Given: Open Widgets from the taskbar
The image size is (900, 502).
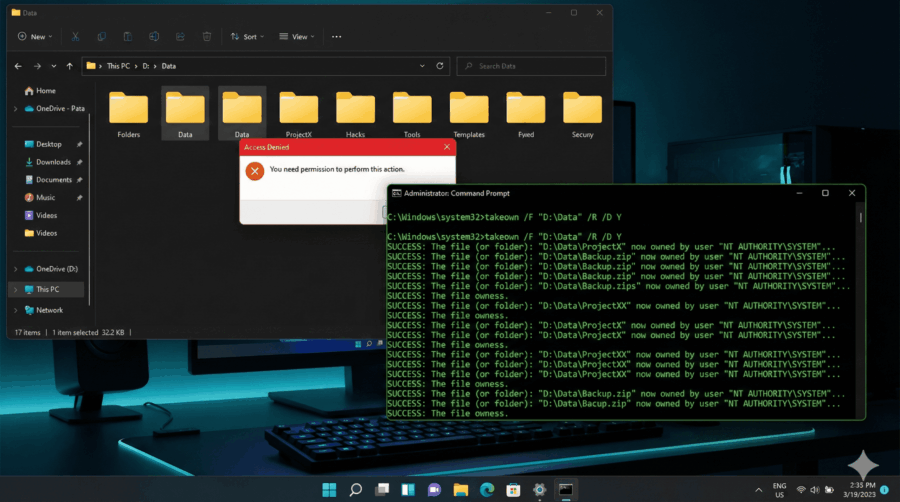Looking at the screenshot, I should coord(408,489).
